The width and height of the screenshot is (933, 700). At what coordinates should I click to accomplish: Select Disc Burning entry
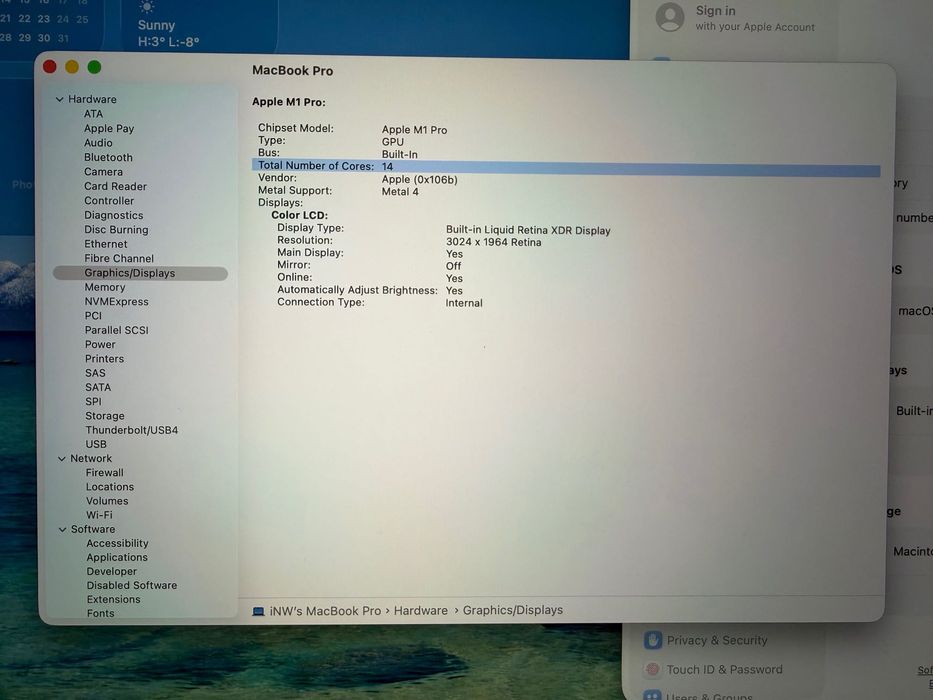coord(117,229)
